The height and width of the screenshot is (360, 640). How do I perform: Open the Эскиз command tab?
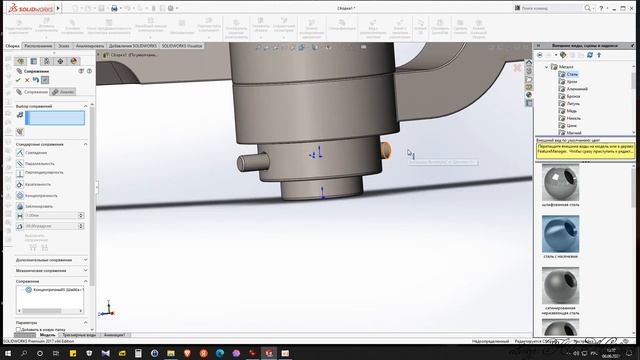64,46
